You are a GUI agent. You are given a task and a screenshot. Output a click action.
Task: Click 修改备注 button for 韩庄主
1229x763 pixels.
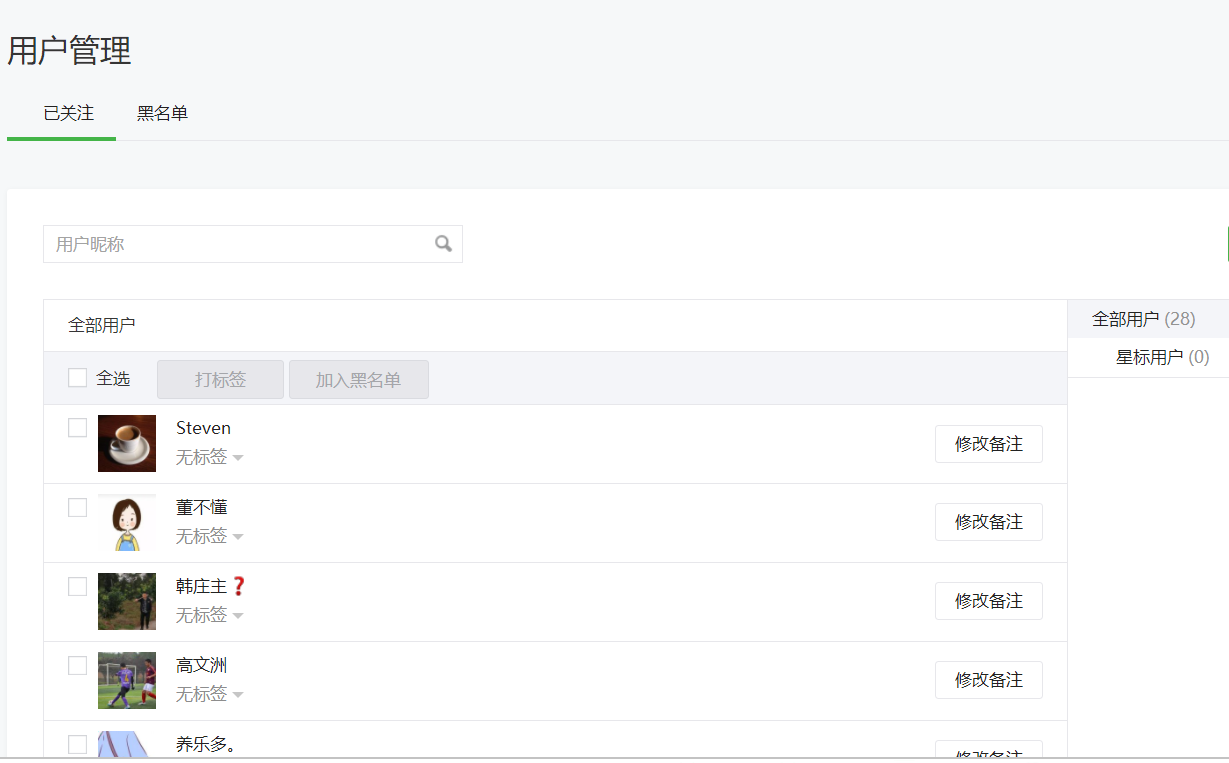click(x=989, y=601)
